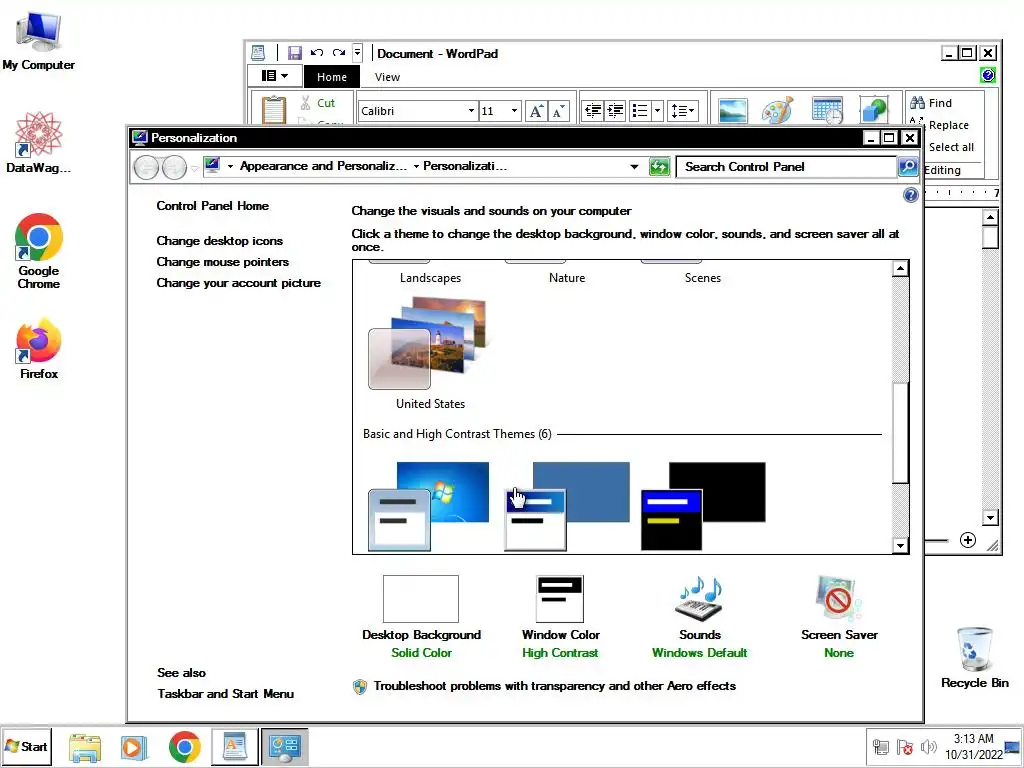Click the WordPad save icon
The height and width of the screenshot is (768, 1024).
coord(295,53)
